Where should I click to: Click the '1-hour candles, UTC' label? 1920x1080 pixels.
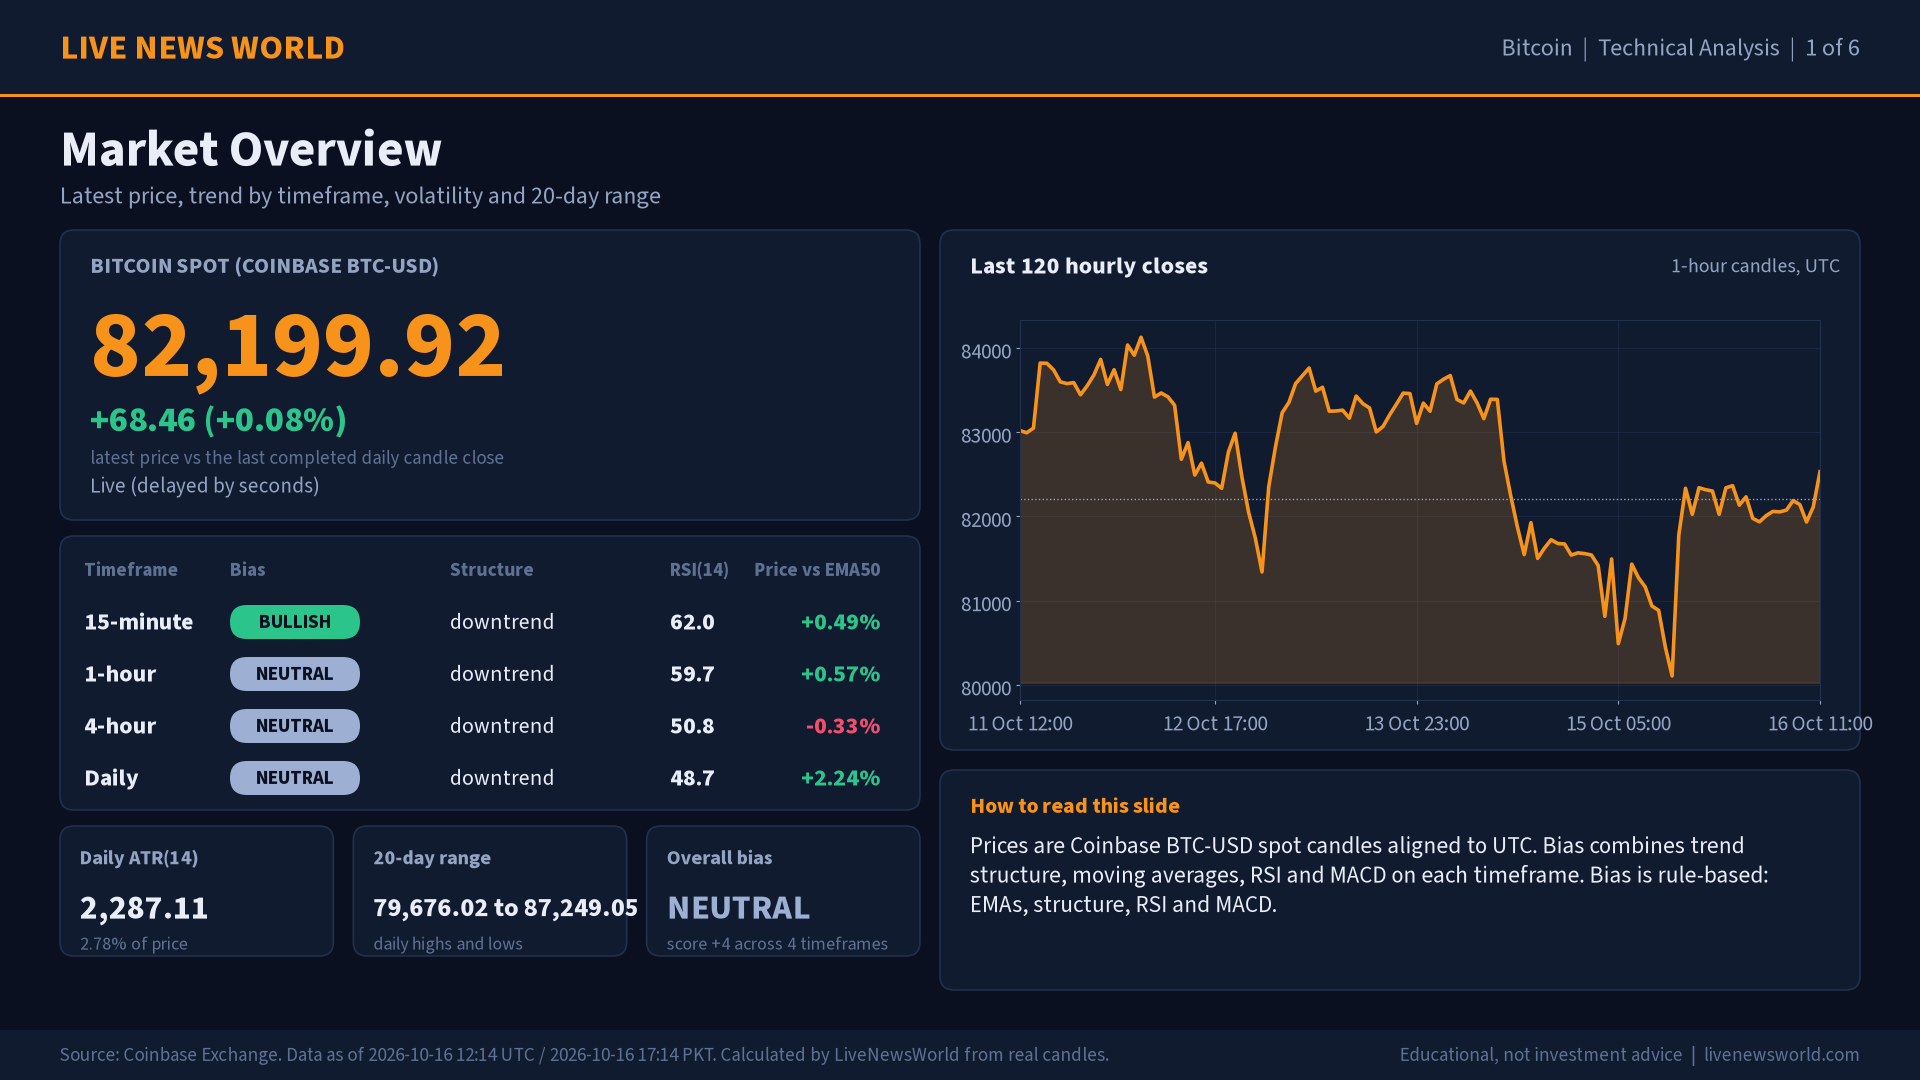point(1755,266)
